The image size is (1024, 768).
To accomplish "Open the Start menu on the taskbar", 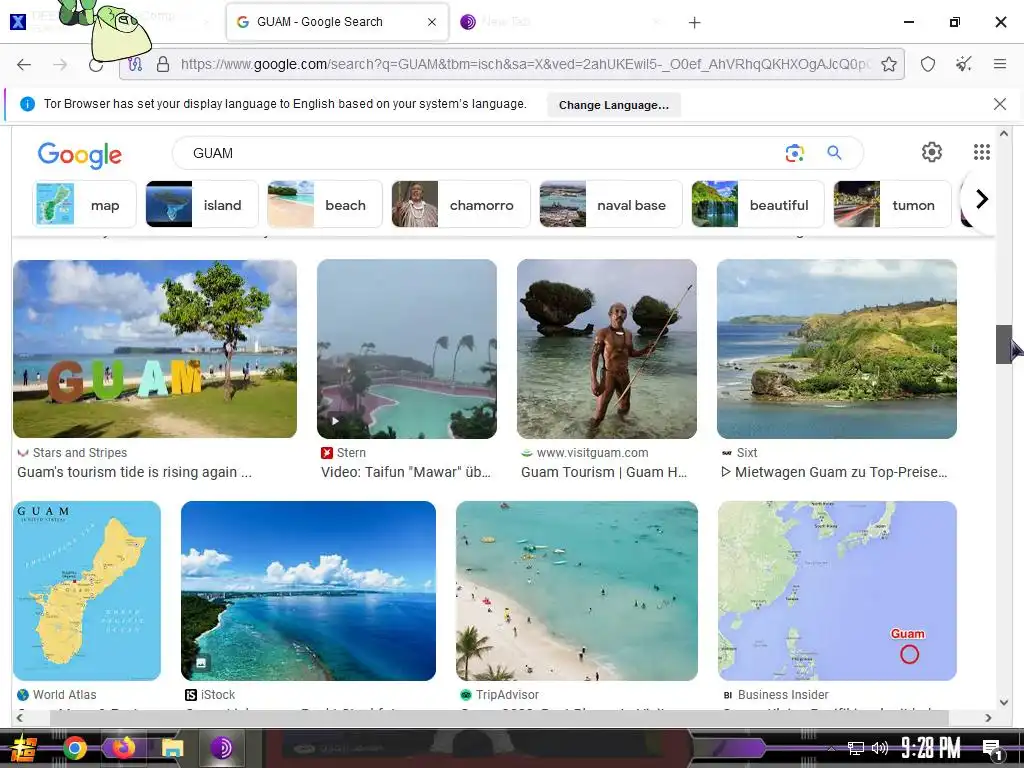I will (x=24, y=748).
